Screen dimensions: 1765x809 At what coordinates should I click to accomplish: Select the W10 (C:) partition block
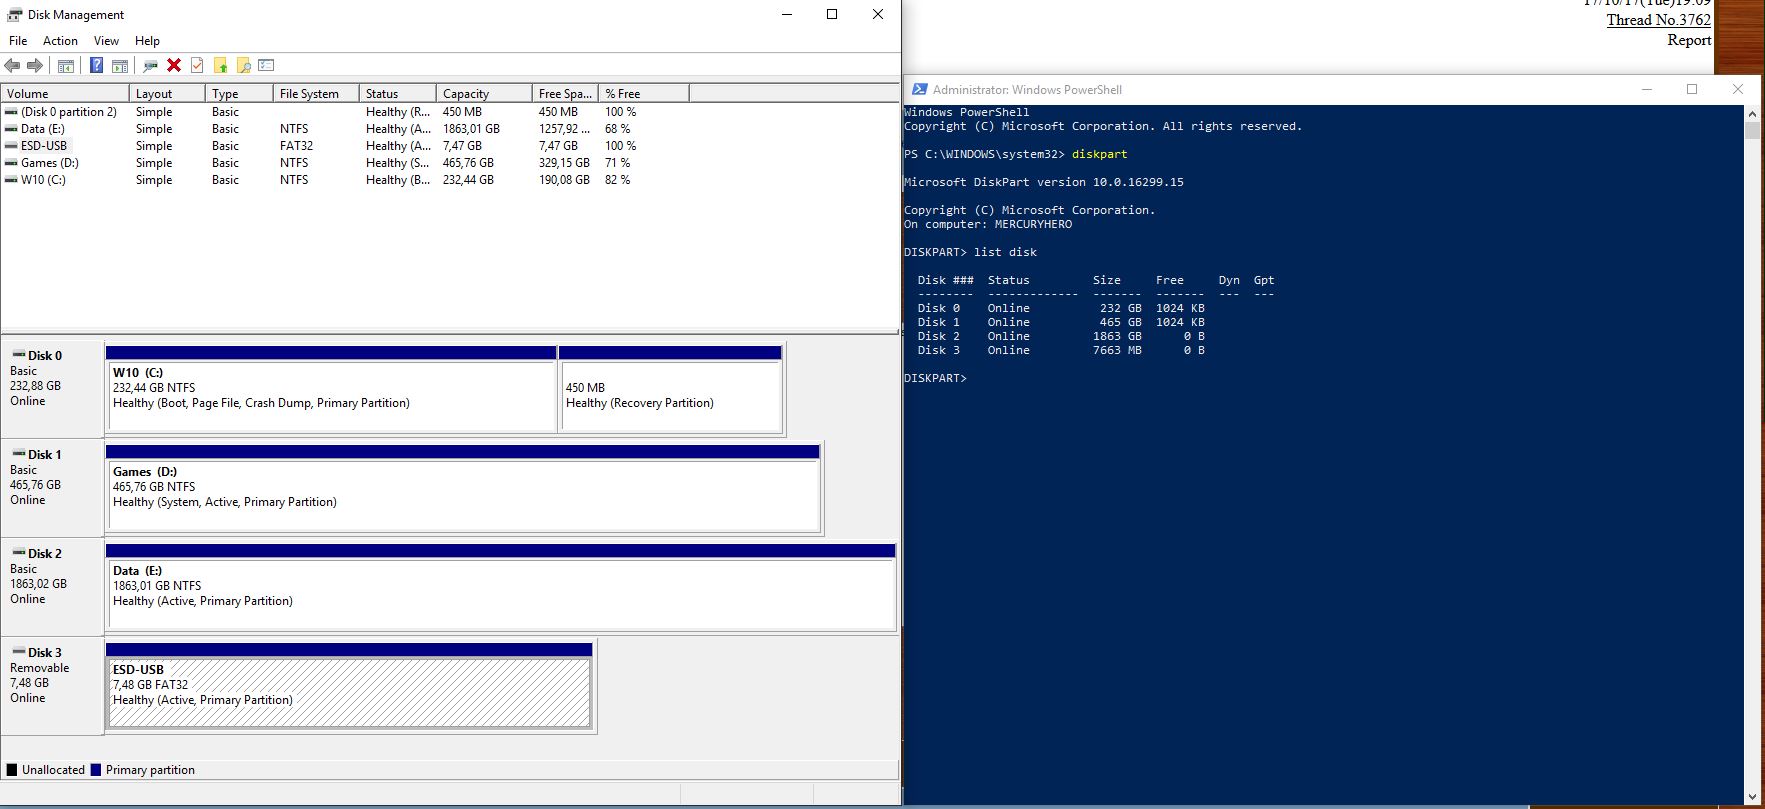click(331, 389)
